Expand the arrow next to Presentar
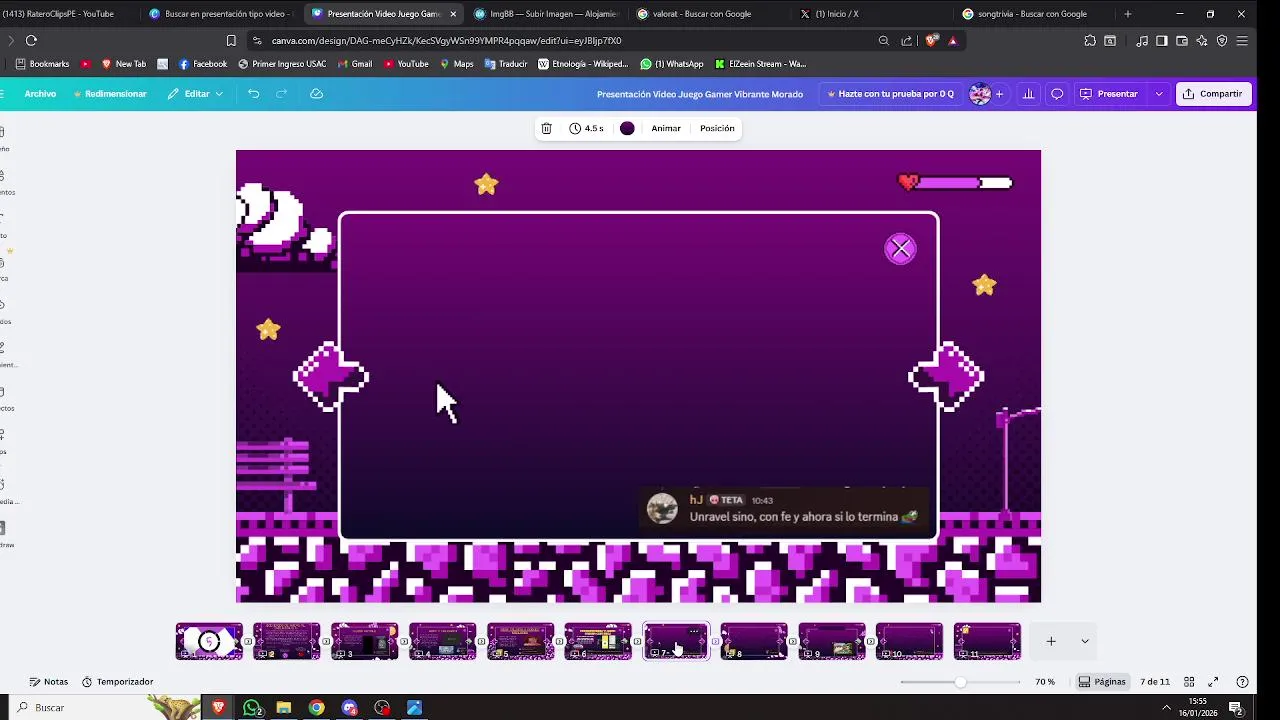Image resolution: width=1280 pixels, height=720 pixels. tap(1159, 94)
